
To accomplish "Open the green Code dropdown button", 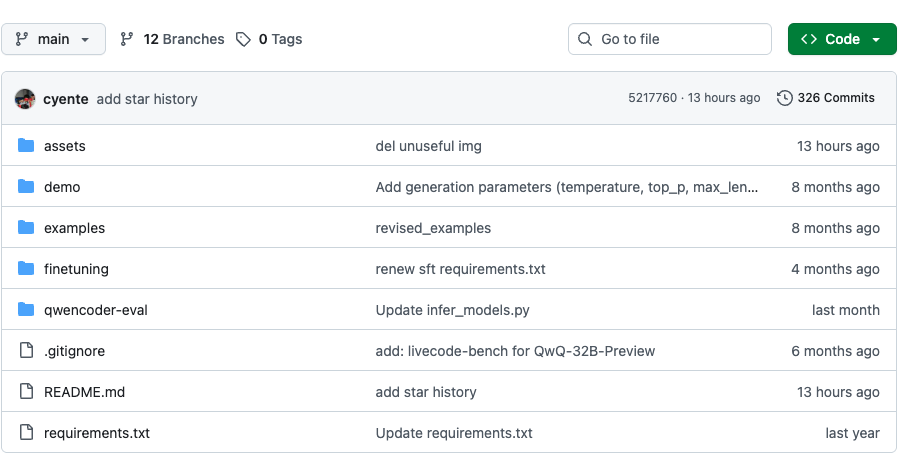I will click(x=842, y=39).
